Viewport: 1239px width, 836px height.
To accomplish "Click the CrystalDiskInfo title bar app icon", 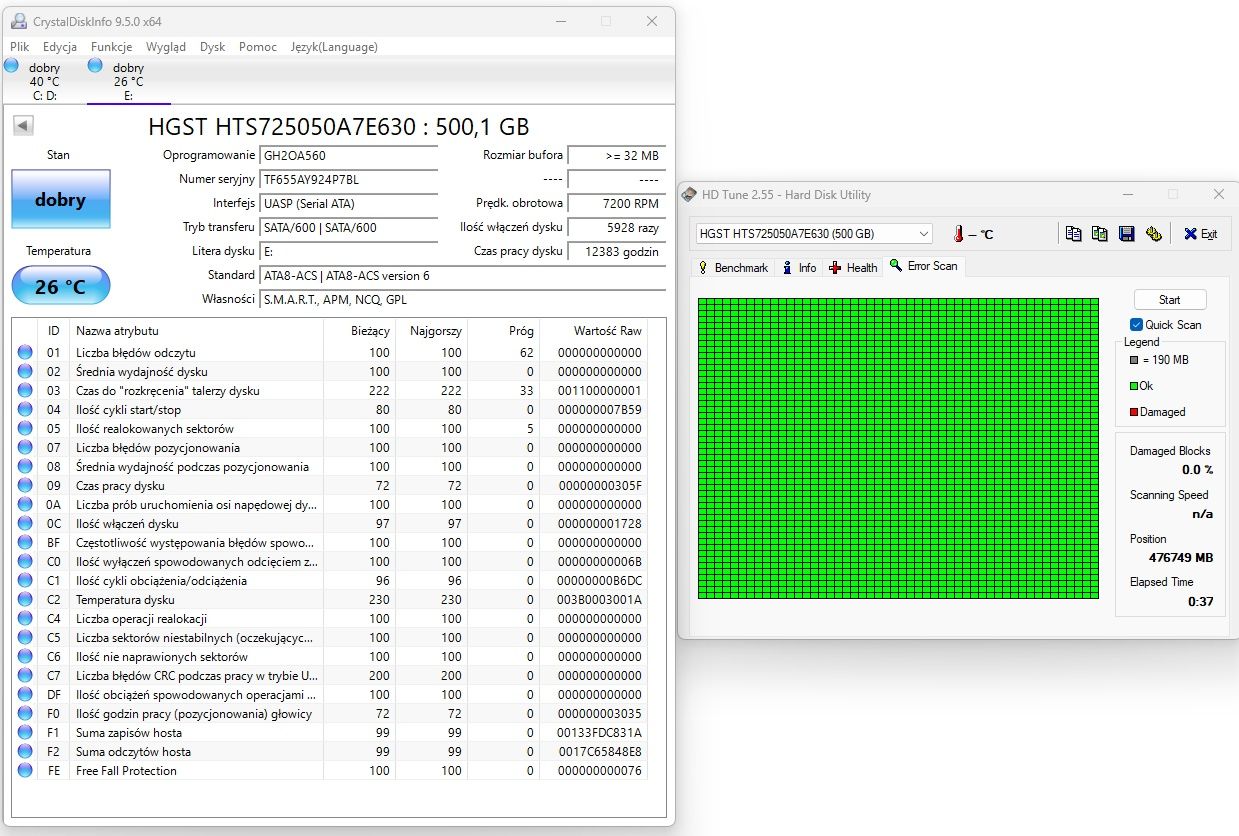I will click(18, 21).
